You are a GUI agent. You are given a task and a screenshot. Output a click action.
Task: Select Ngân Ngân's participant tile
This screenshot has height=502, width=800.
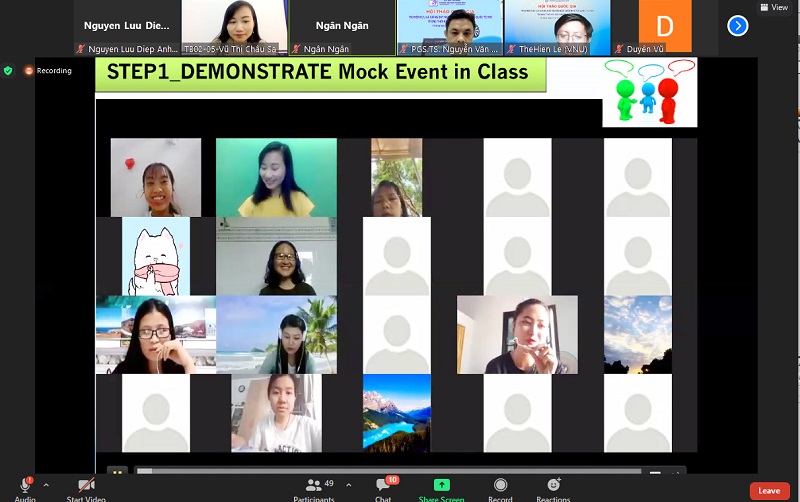pyautogui.click(x=342, y=27)
